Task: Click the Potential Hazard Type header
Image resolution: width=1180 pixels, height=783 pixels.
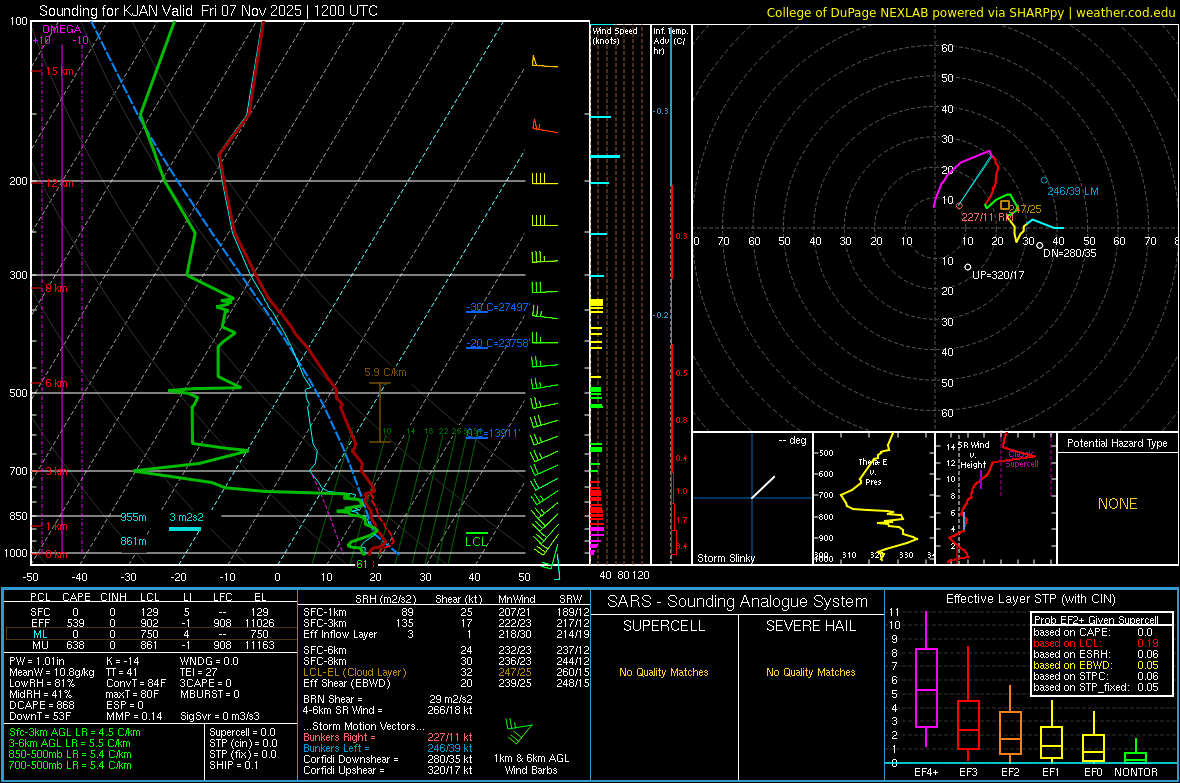Action: pos(1118,443)
